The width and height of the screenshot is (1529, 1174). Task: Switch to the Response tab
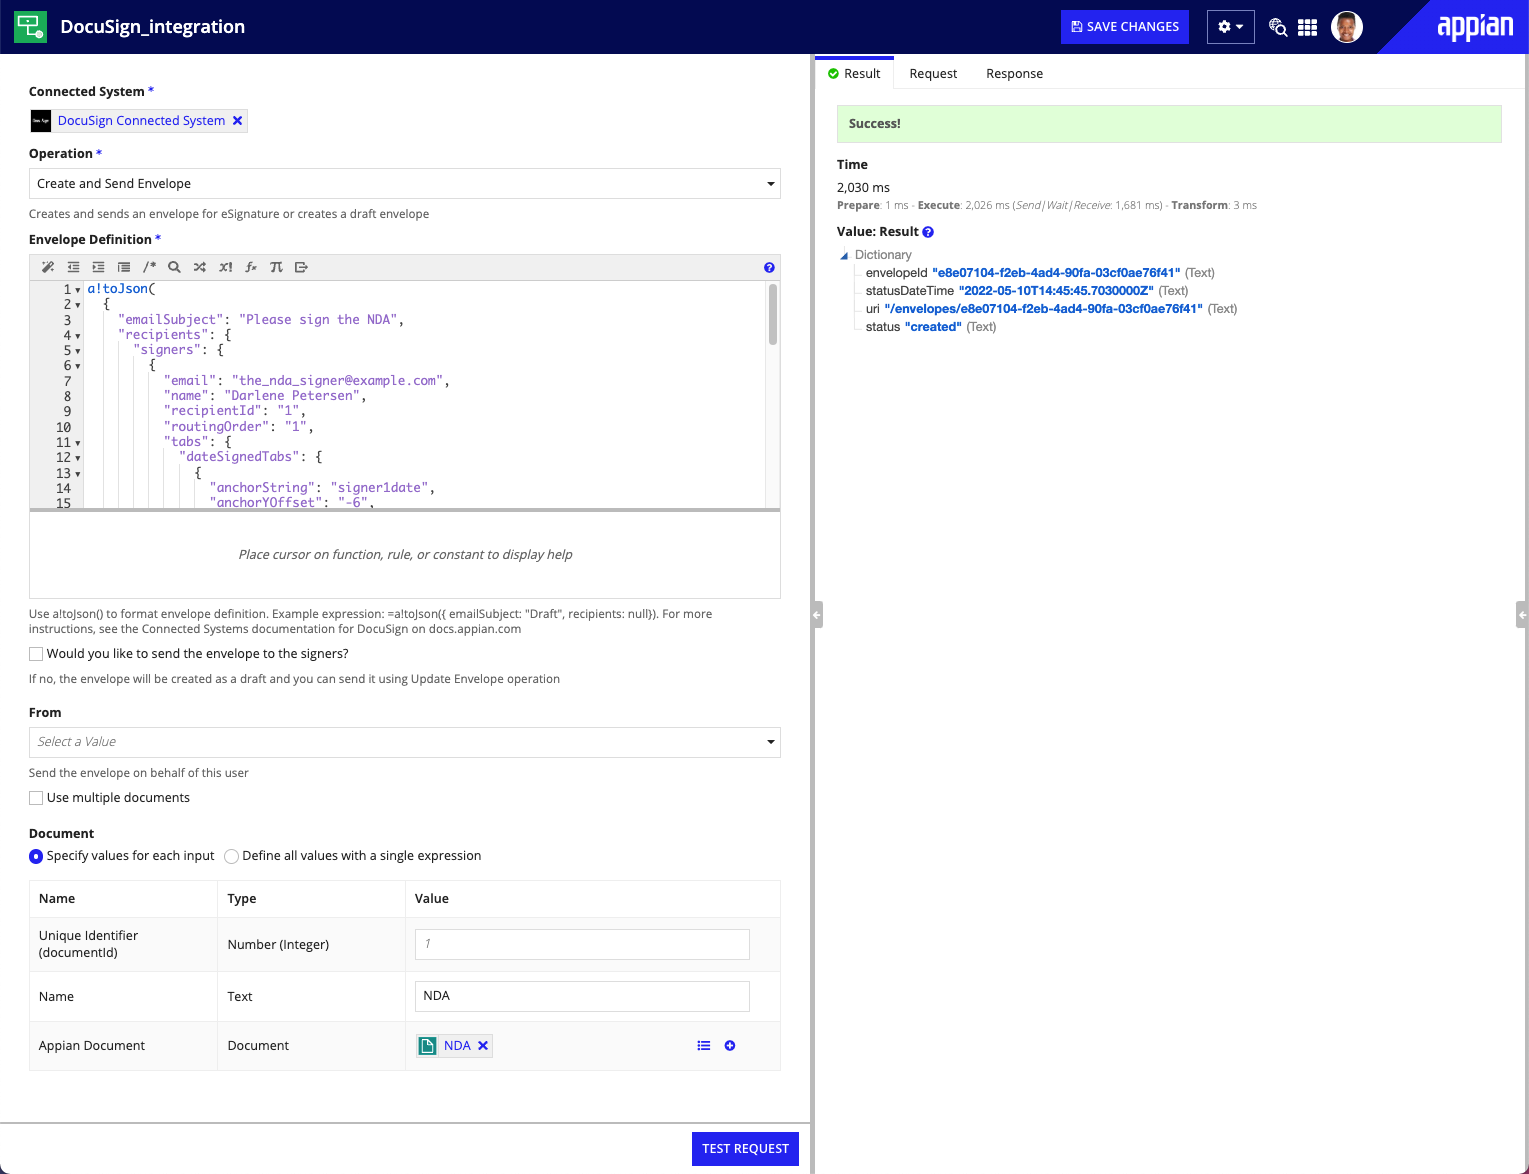click(1014, 74)
